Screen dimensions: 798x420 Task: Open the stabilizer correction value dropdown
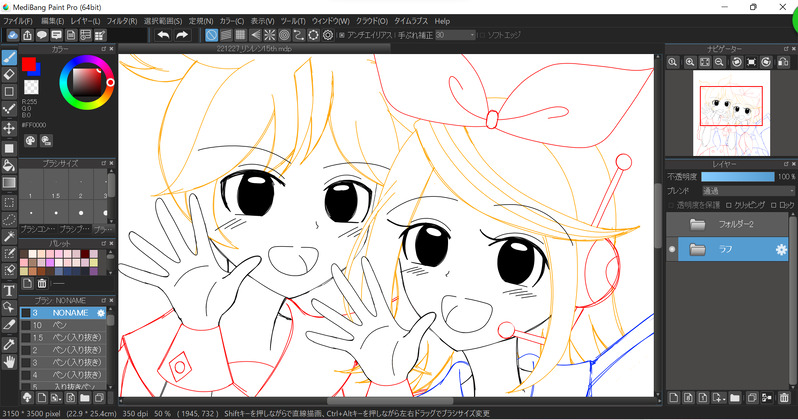(455, 35)
